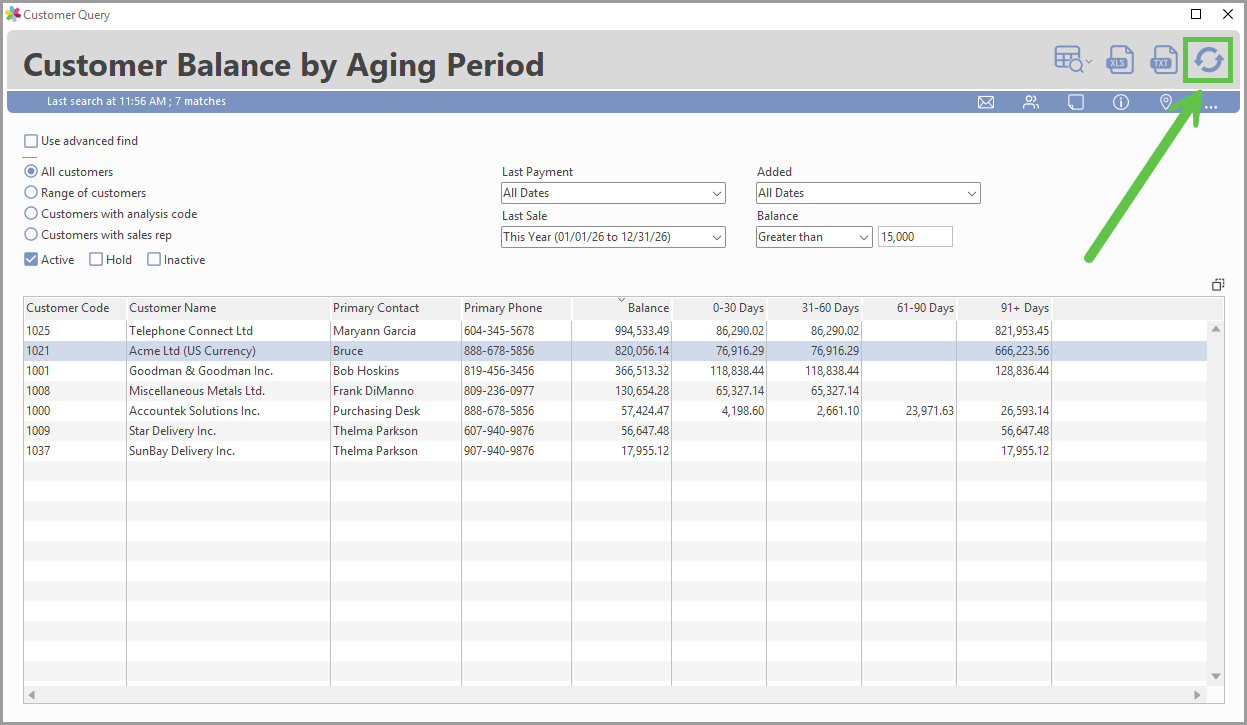
Task: Click the 61-90 Days column header
Action: 909,308
